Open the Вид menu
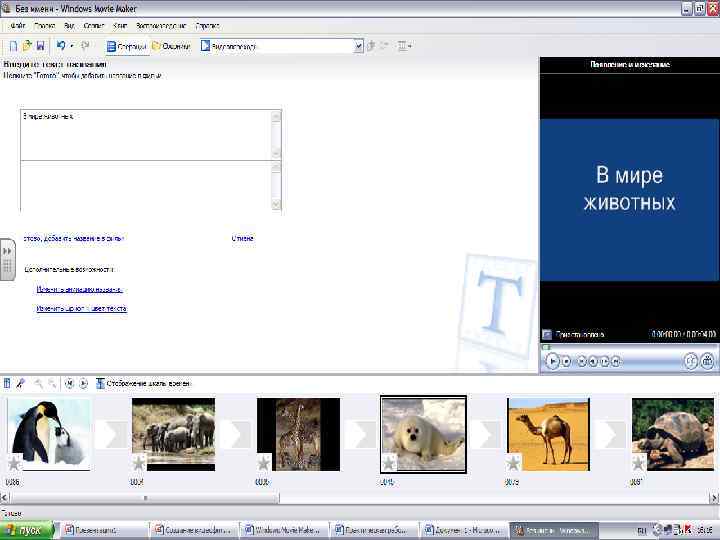Image resolution: width=720 pixels, height=540 pixels. (x=69, y=26)
